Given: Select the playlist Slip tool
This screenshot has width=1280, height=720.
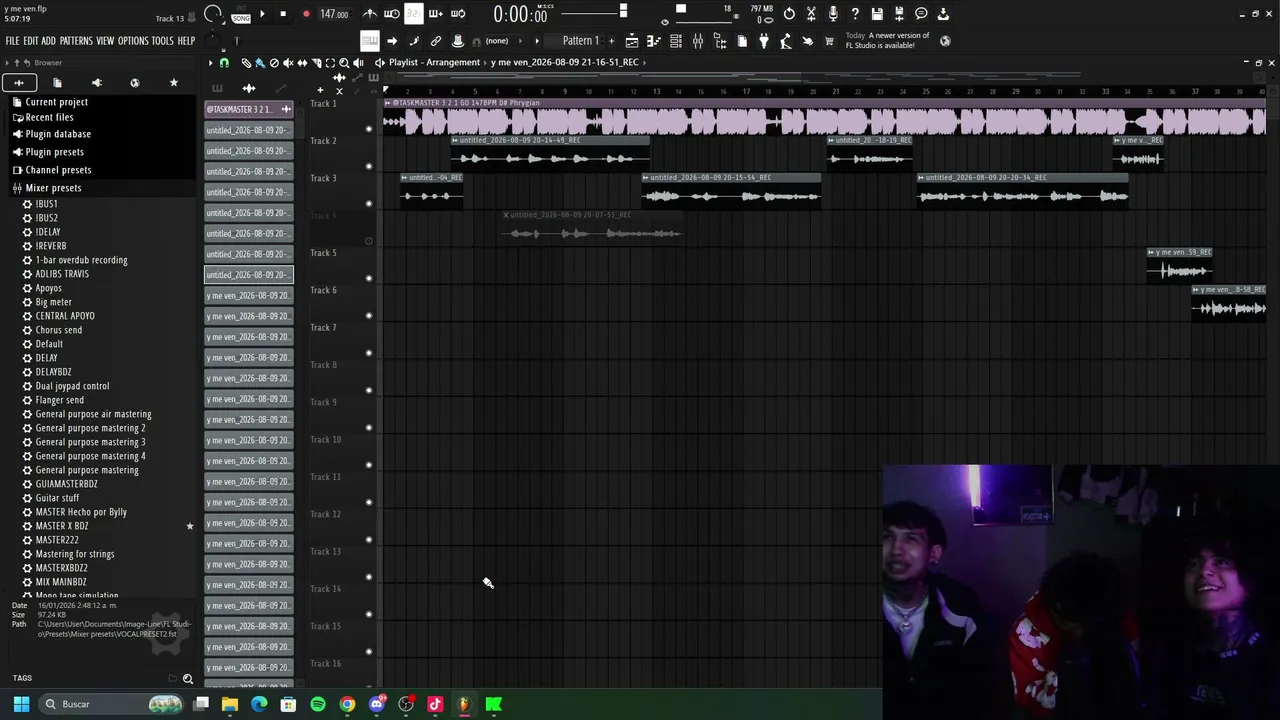Looking at the screenshot, I should click(302, 63).
